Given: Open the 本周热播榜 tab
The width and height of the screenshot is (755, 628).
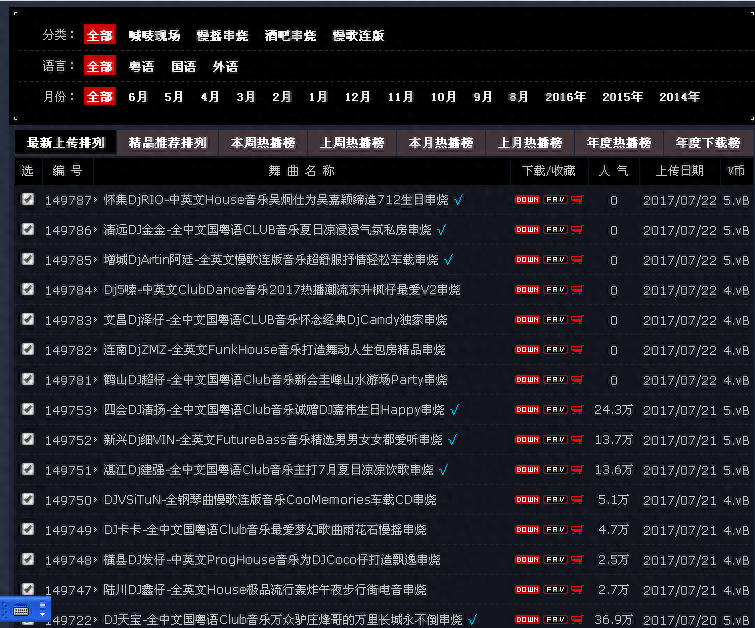Looking at the screenshot, I should click(263, 143).
